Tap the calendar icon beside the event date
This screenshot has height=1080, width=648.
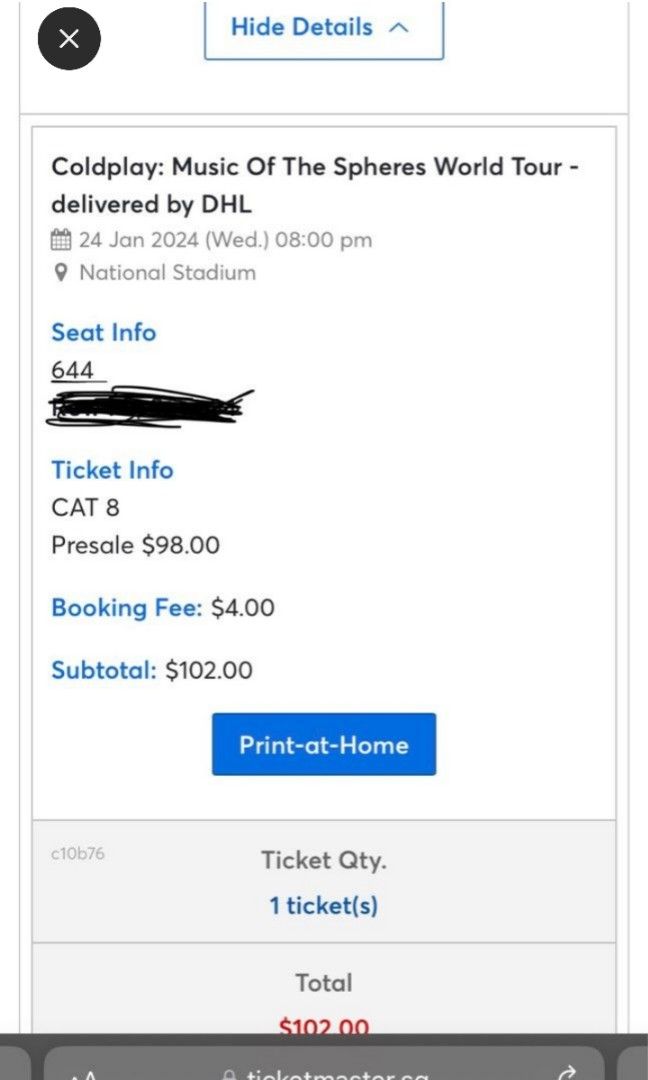tap(63, 239)
